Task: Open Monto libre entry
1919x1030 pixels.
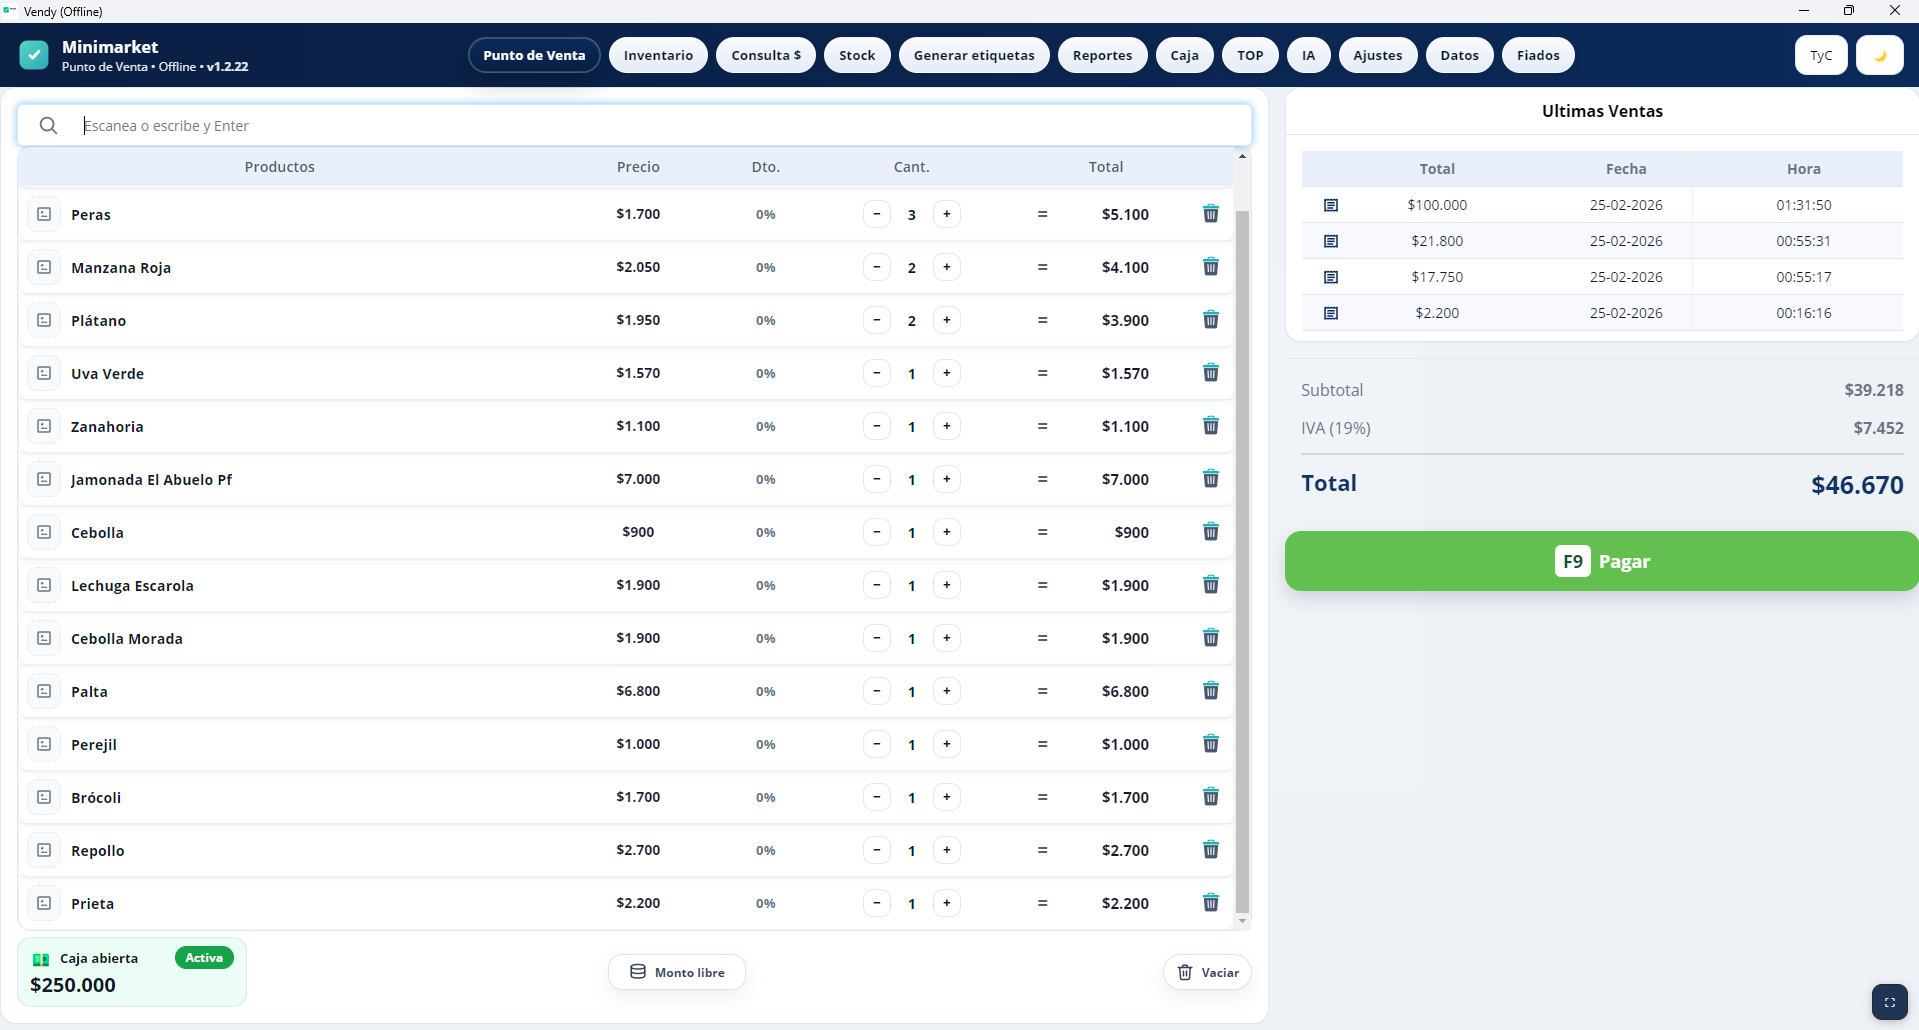Action: tap(677, 972)
